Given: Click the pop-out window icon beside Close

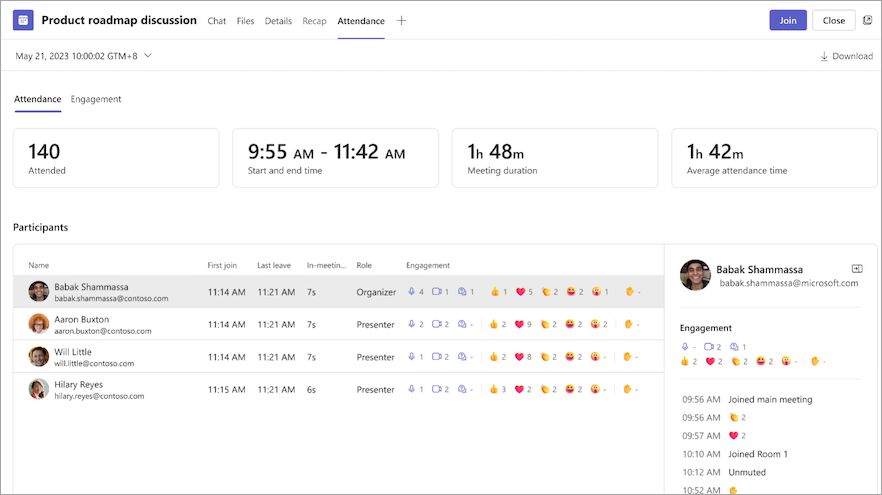Looking at the screenshot, I should [x=867, y=20].
